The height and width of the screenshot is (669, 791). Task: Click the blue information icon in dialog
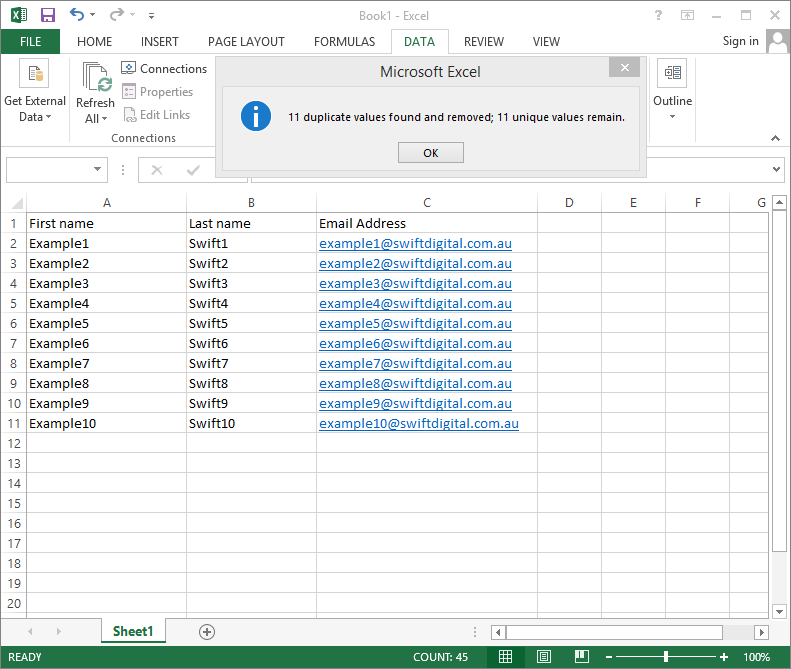pos(256,116)
